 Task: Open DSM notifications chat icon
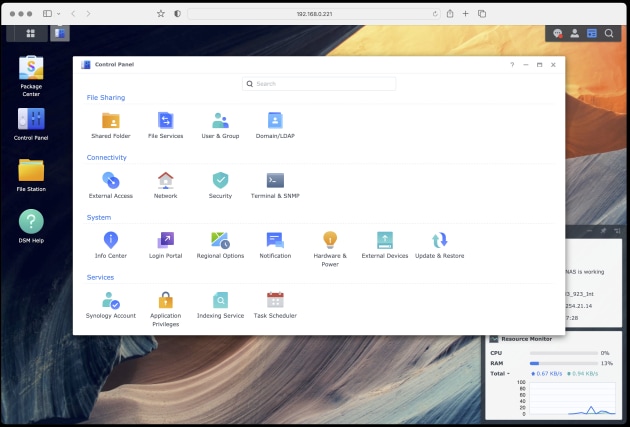click(x=557, y=33)
